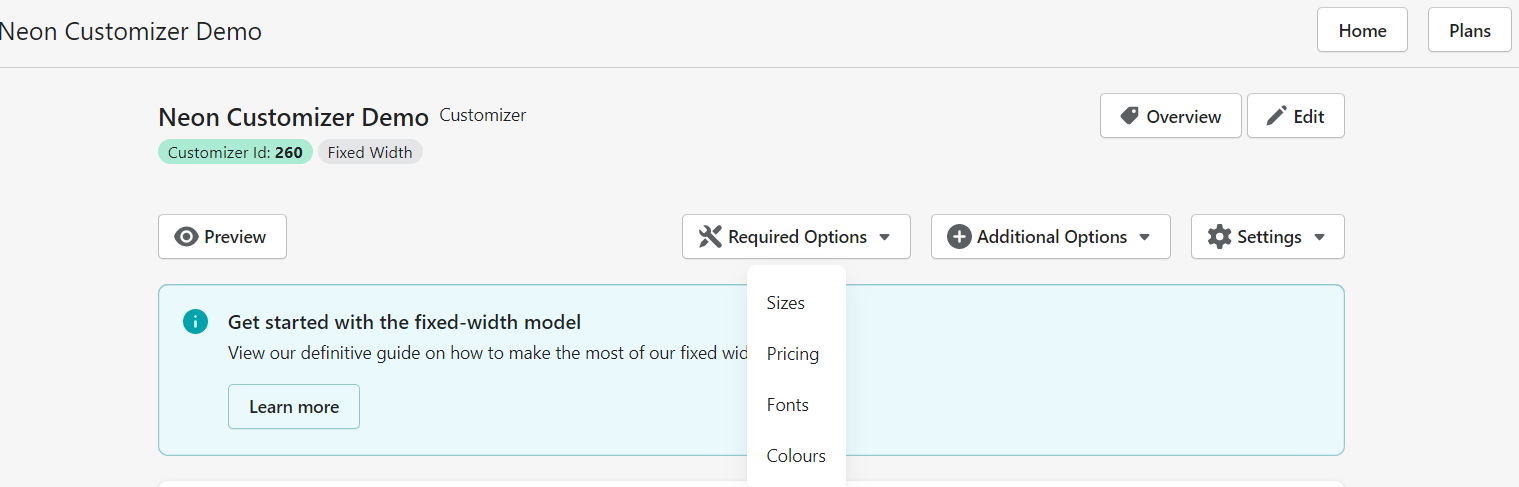1519x487 pixels.
Task: Click the Fixed Width badge
Action: 370,153
